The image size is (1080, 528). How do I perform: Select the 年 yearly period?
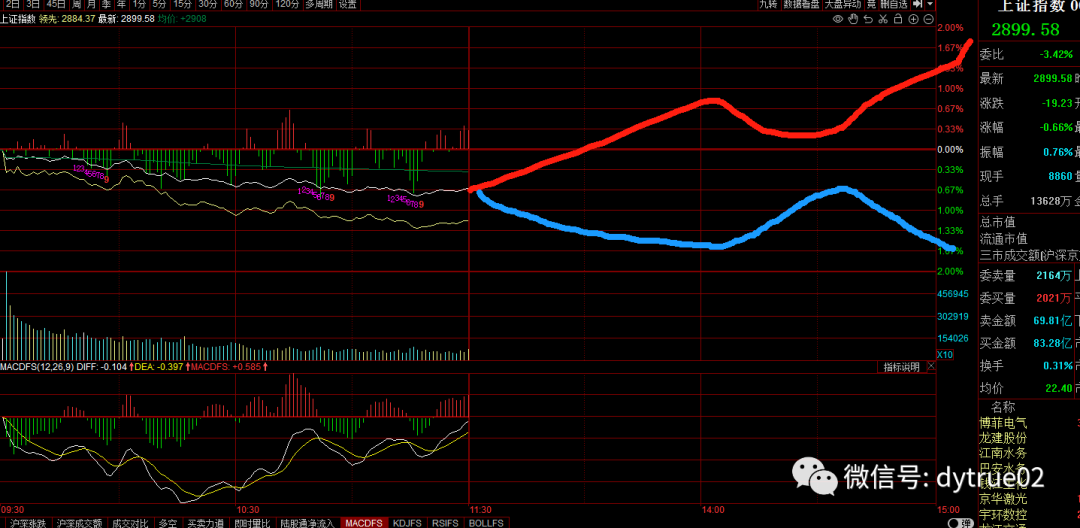tap(121, 4)
